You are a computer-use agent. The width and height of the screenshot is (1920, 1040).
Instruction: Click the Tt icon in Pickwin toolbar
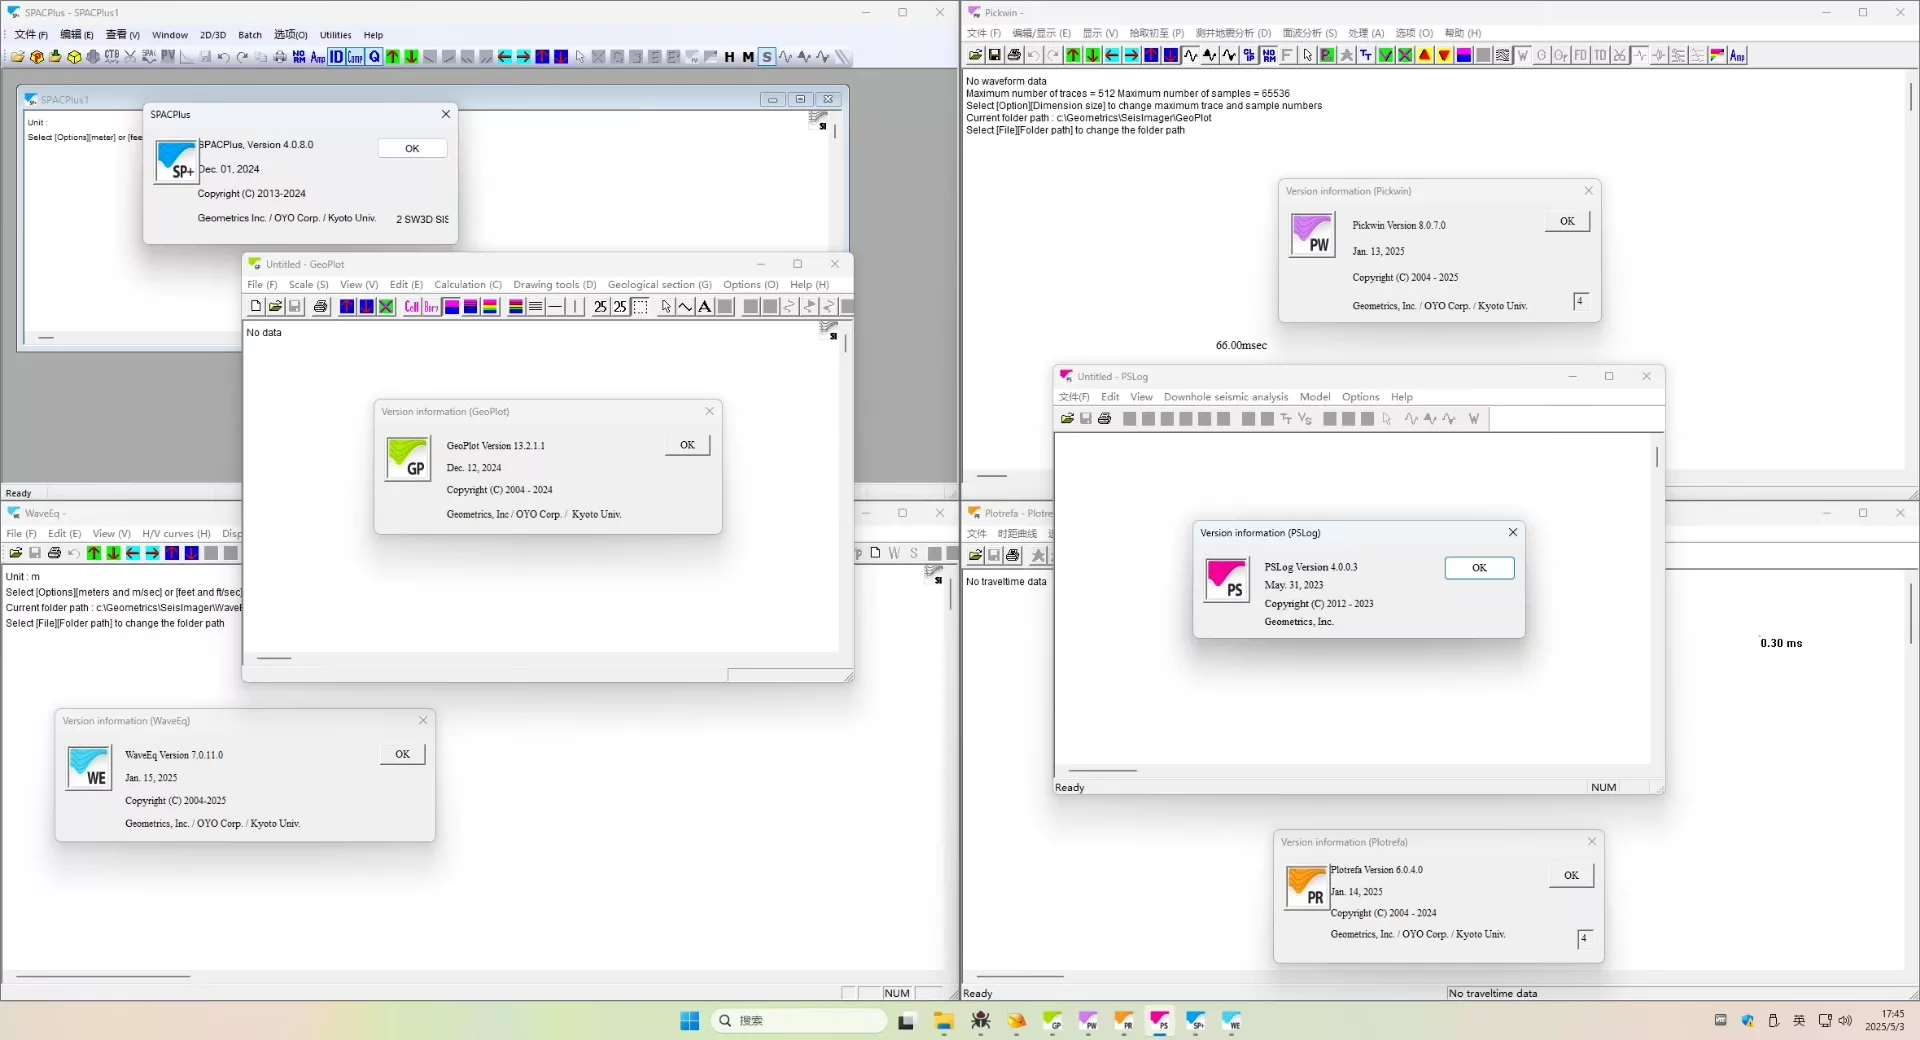coord(1366,55)
